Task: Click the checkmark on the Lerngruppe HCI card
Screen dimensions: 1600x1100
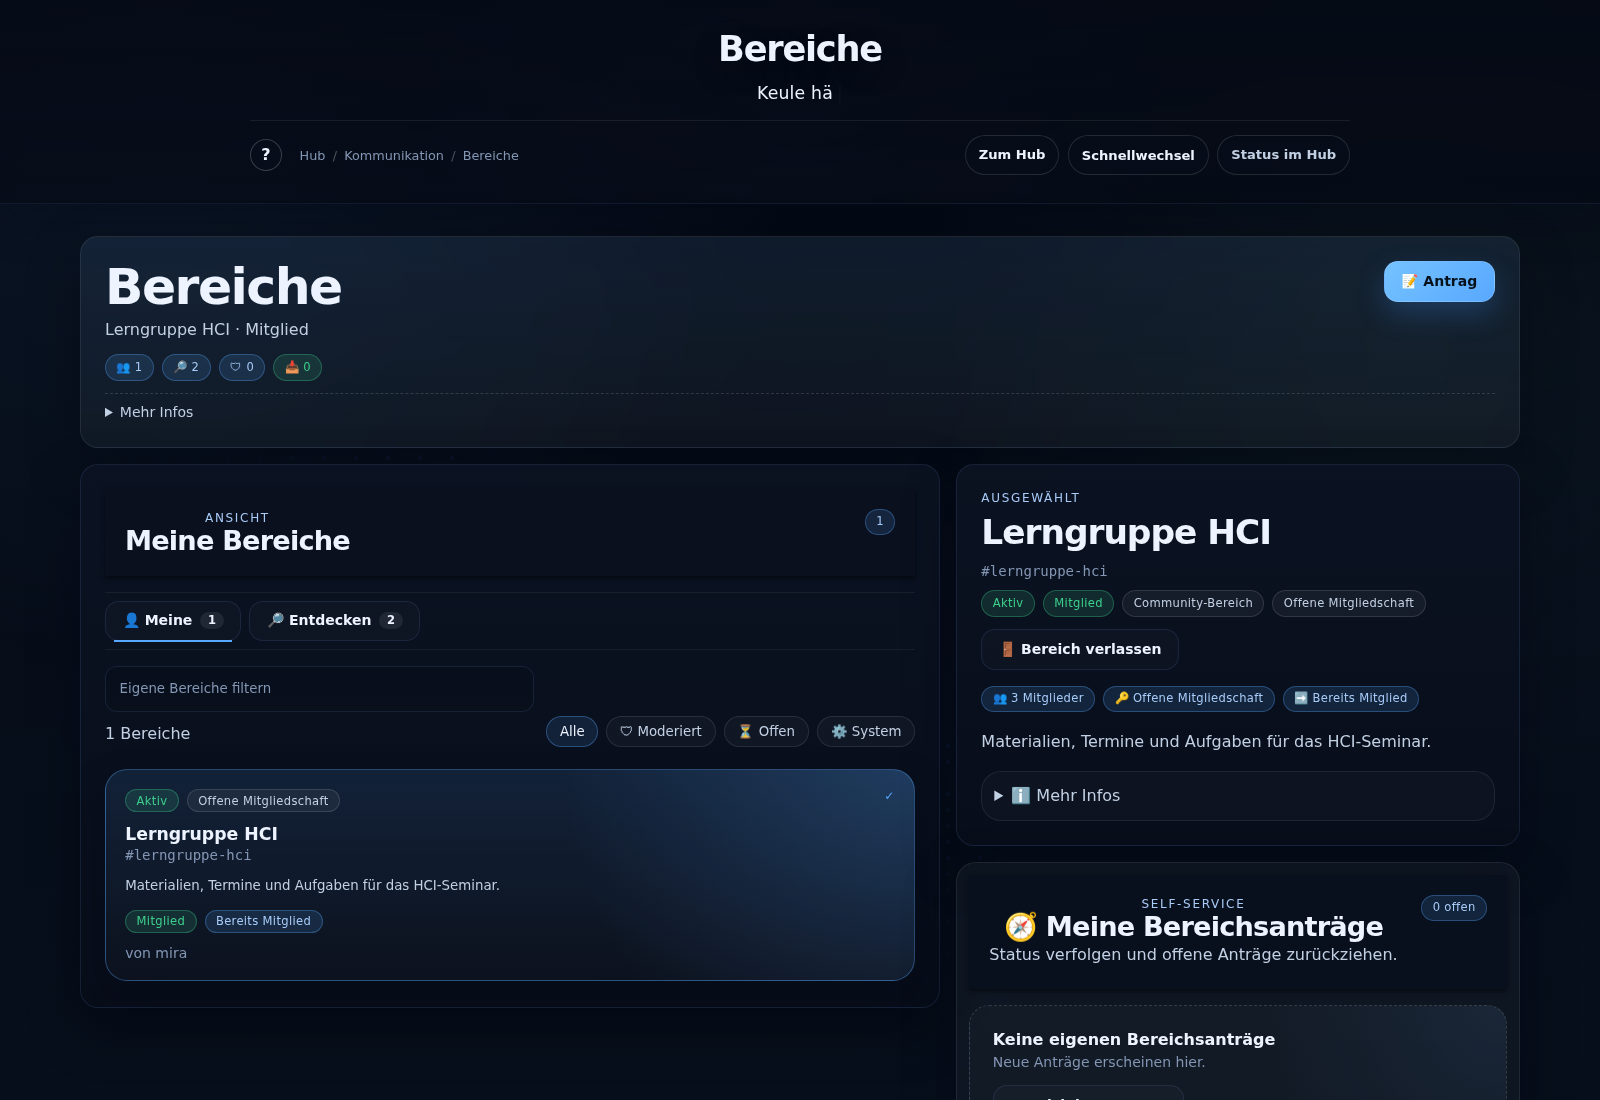Action: click(888, 795)
